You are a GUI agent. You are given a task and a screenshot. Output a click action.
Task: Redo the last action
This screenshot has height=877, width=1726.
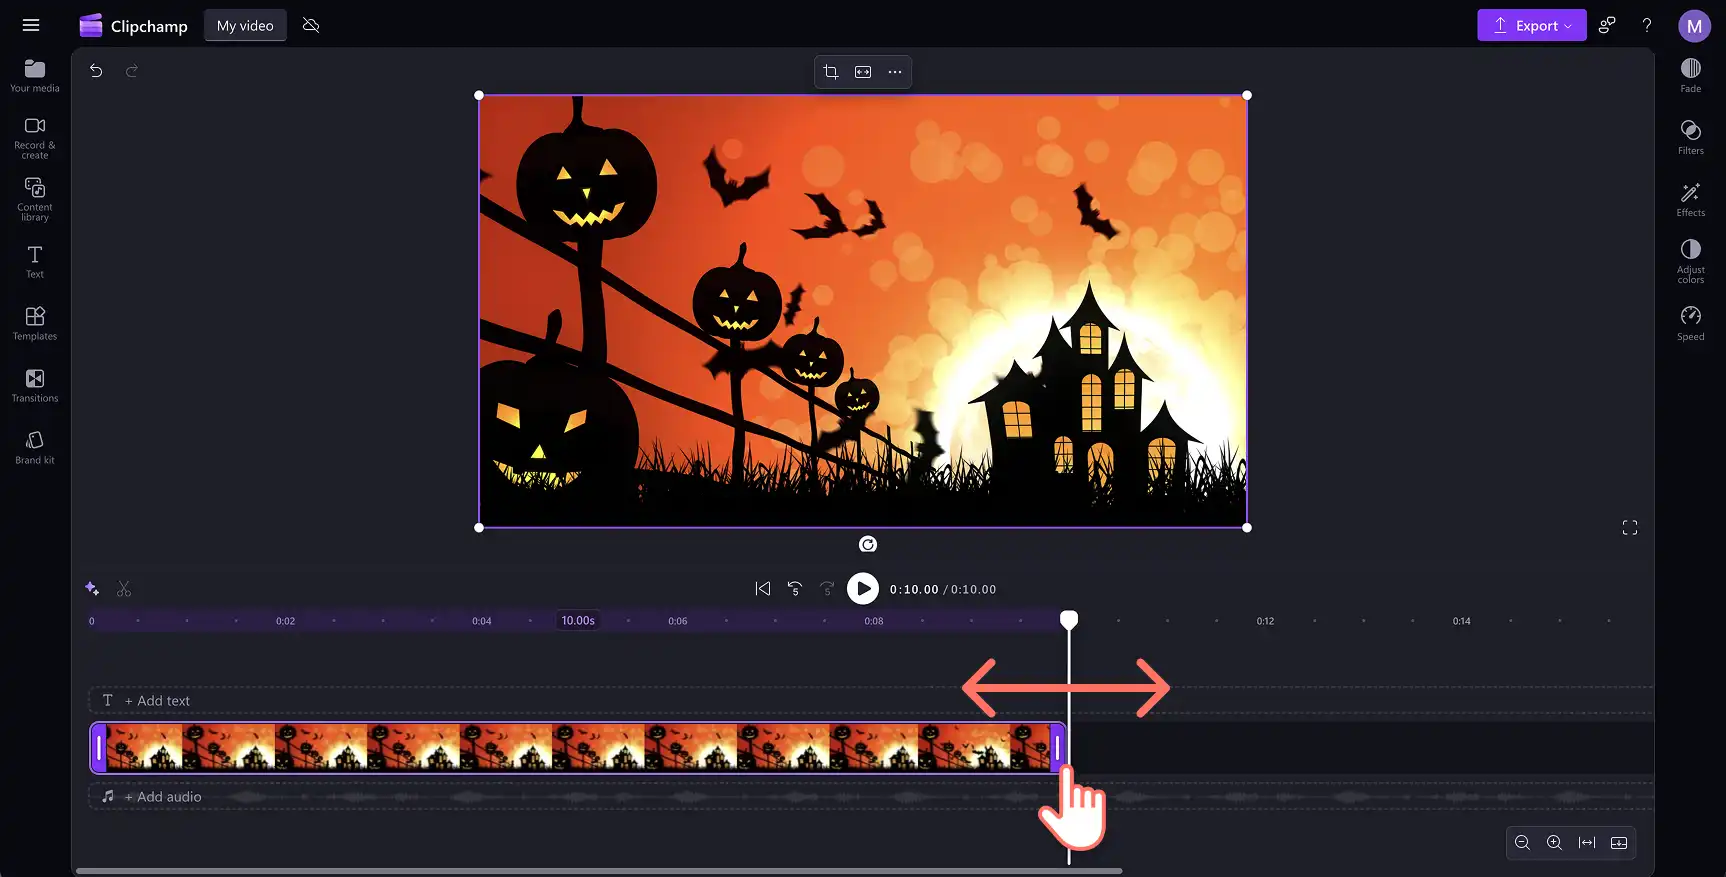[131, 71]
